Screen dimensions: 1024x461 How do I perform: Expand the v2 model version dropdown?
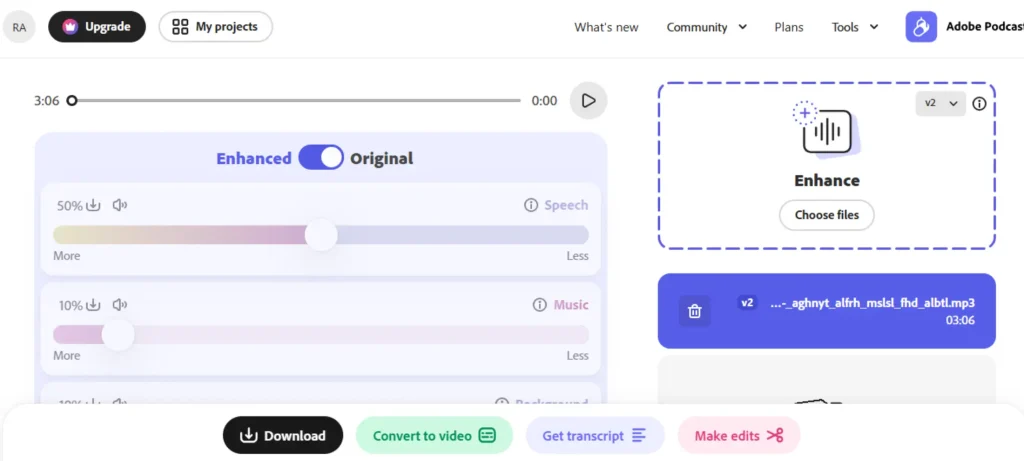(940, 103)
